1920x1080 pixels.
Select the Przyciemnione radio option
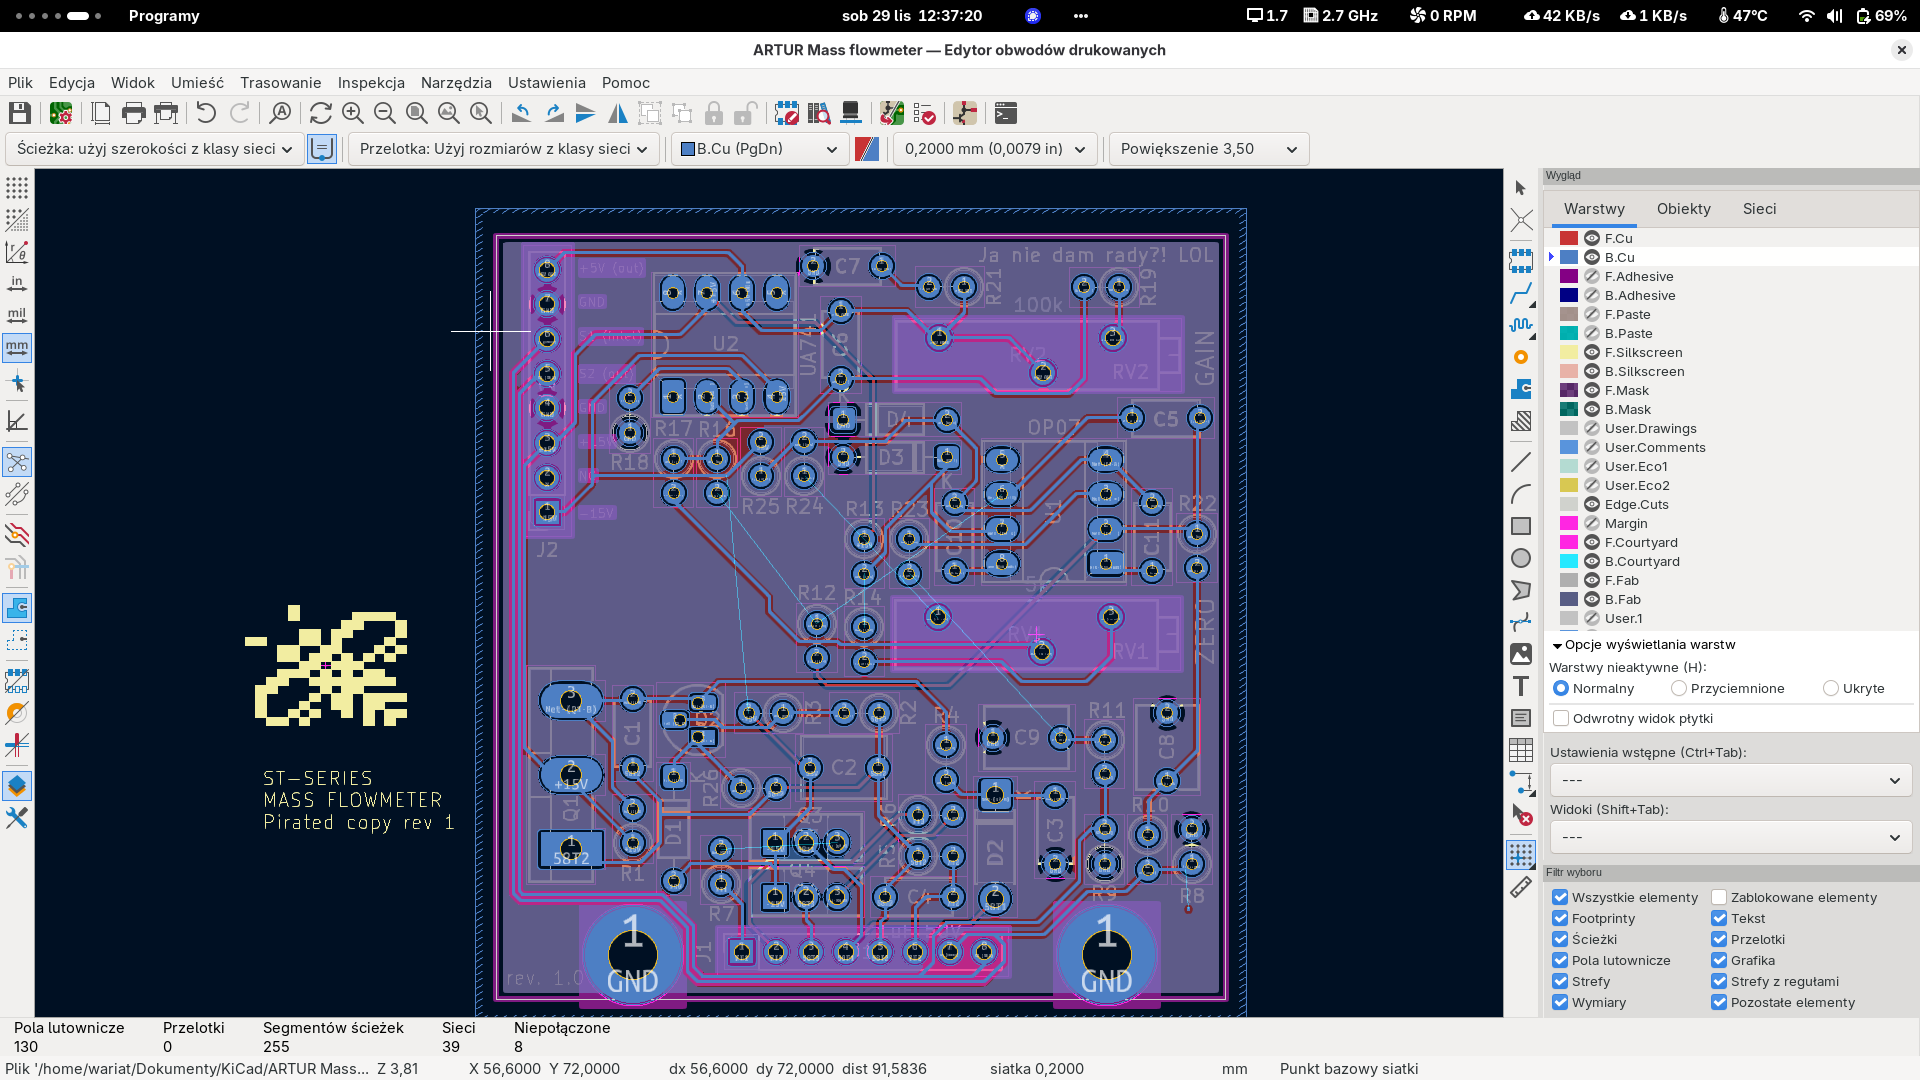pos(1679,688)
